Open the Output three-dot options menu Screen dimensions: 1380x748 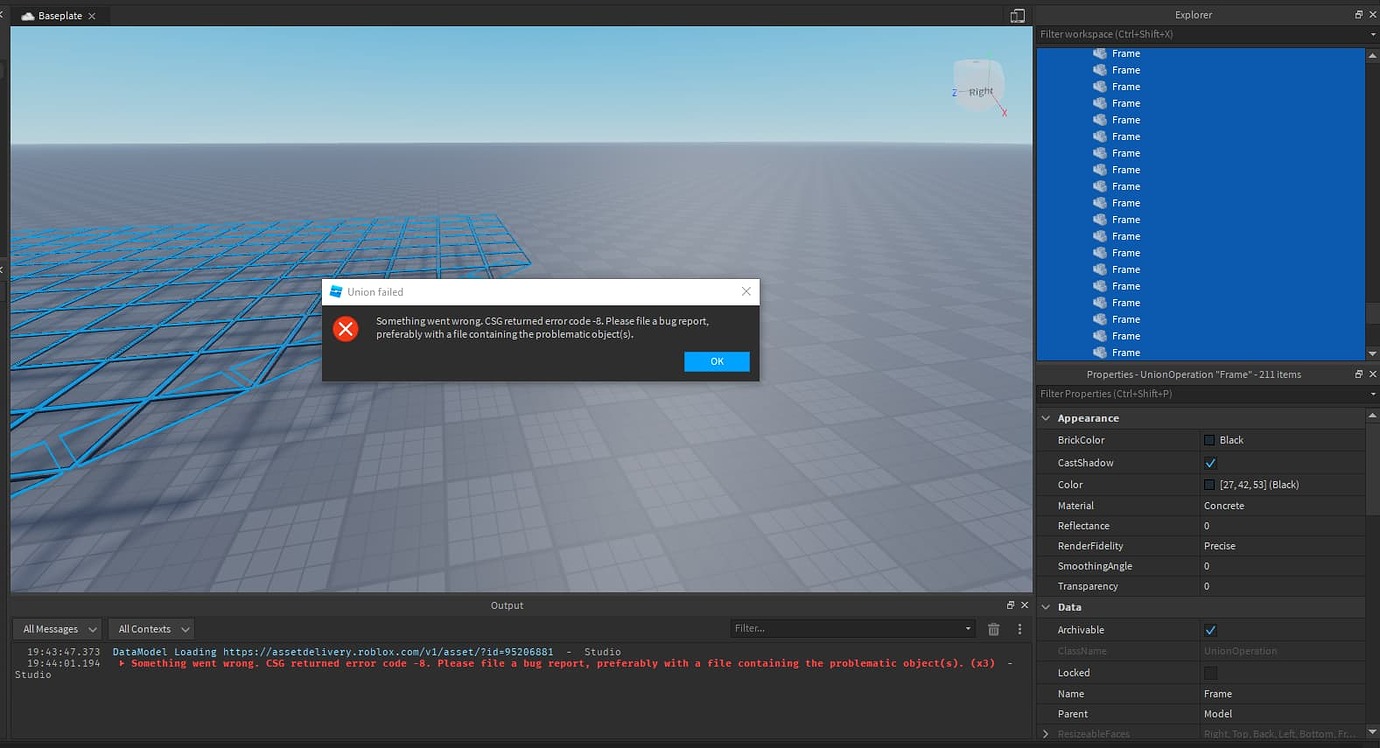tap(1020, 629)
